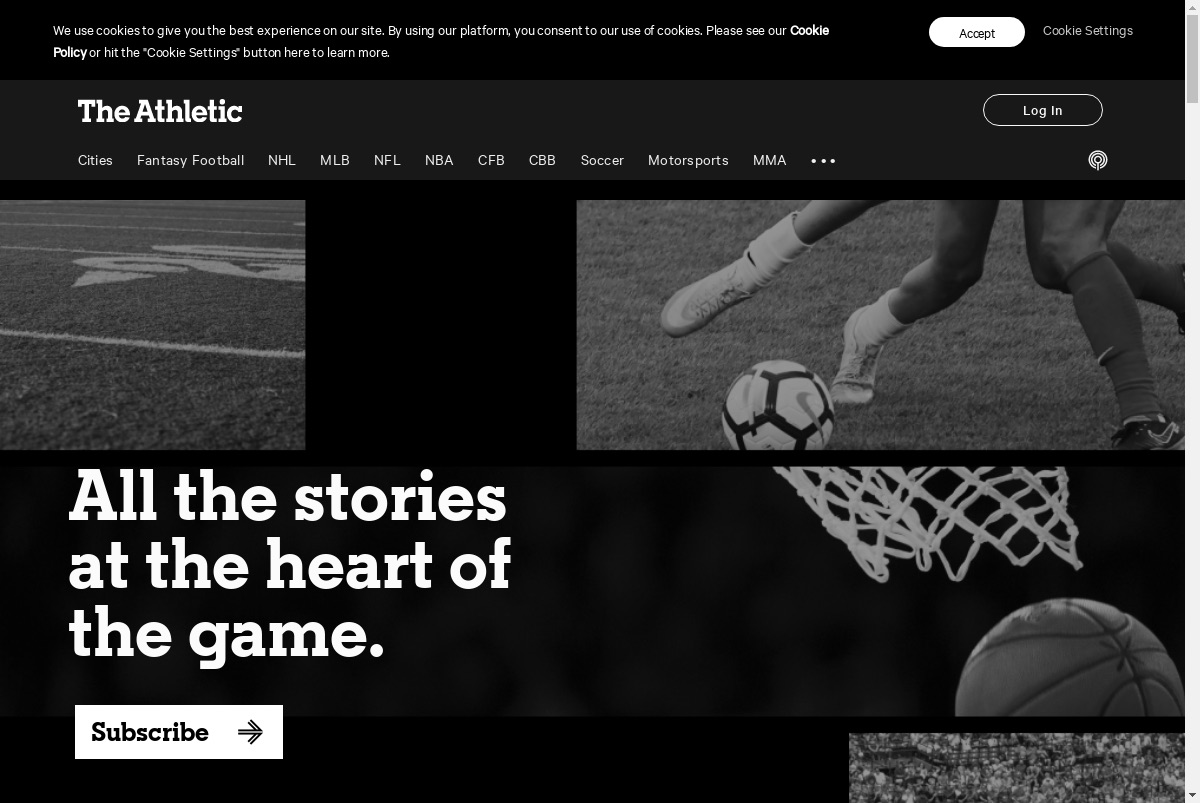The width and height of the screenshot is (1200, 803).
Task: Open the Soccer section
Action: pos(602,160)
